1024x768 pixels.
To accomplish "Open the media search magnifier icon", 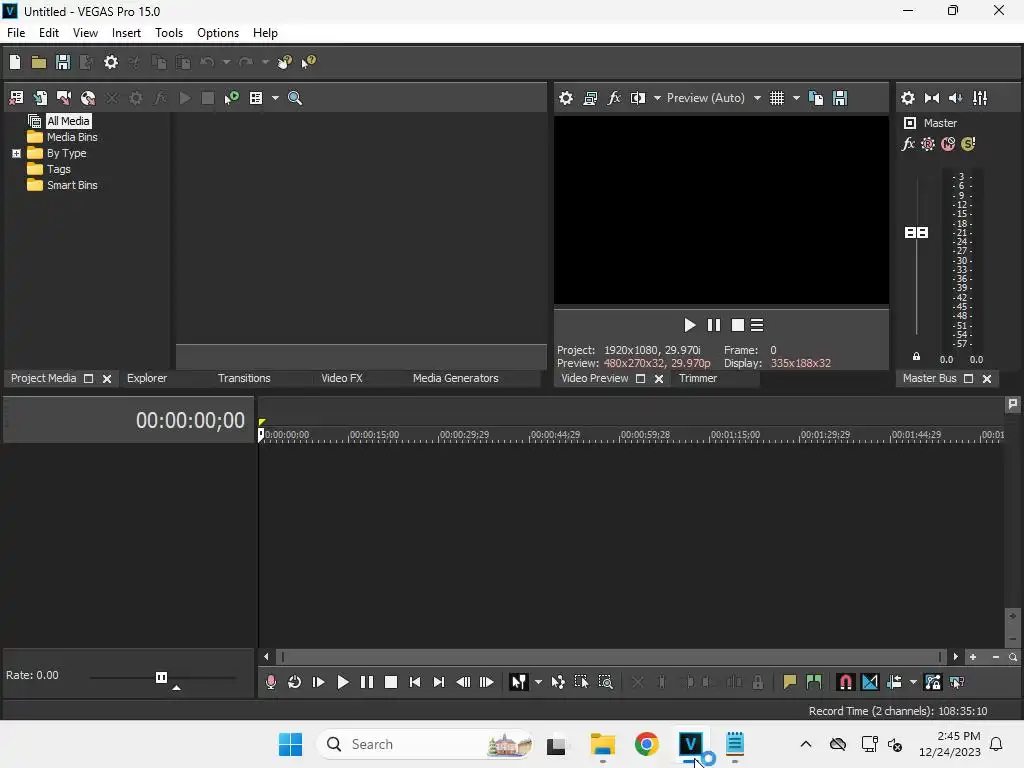I will pyautogui.click(x=295, y=98).
